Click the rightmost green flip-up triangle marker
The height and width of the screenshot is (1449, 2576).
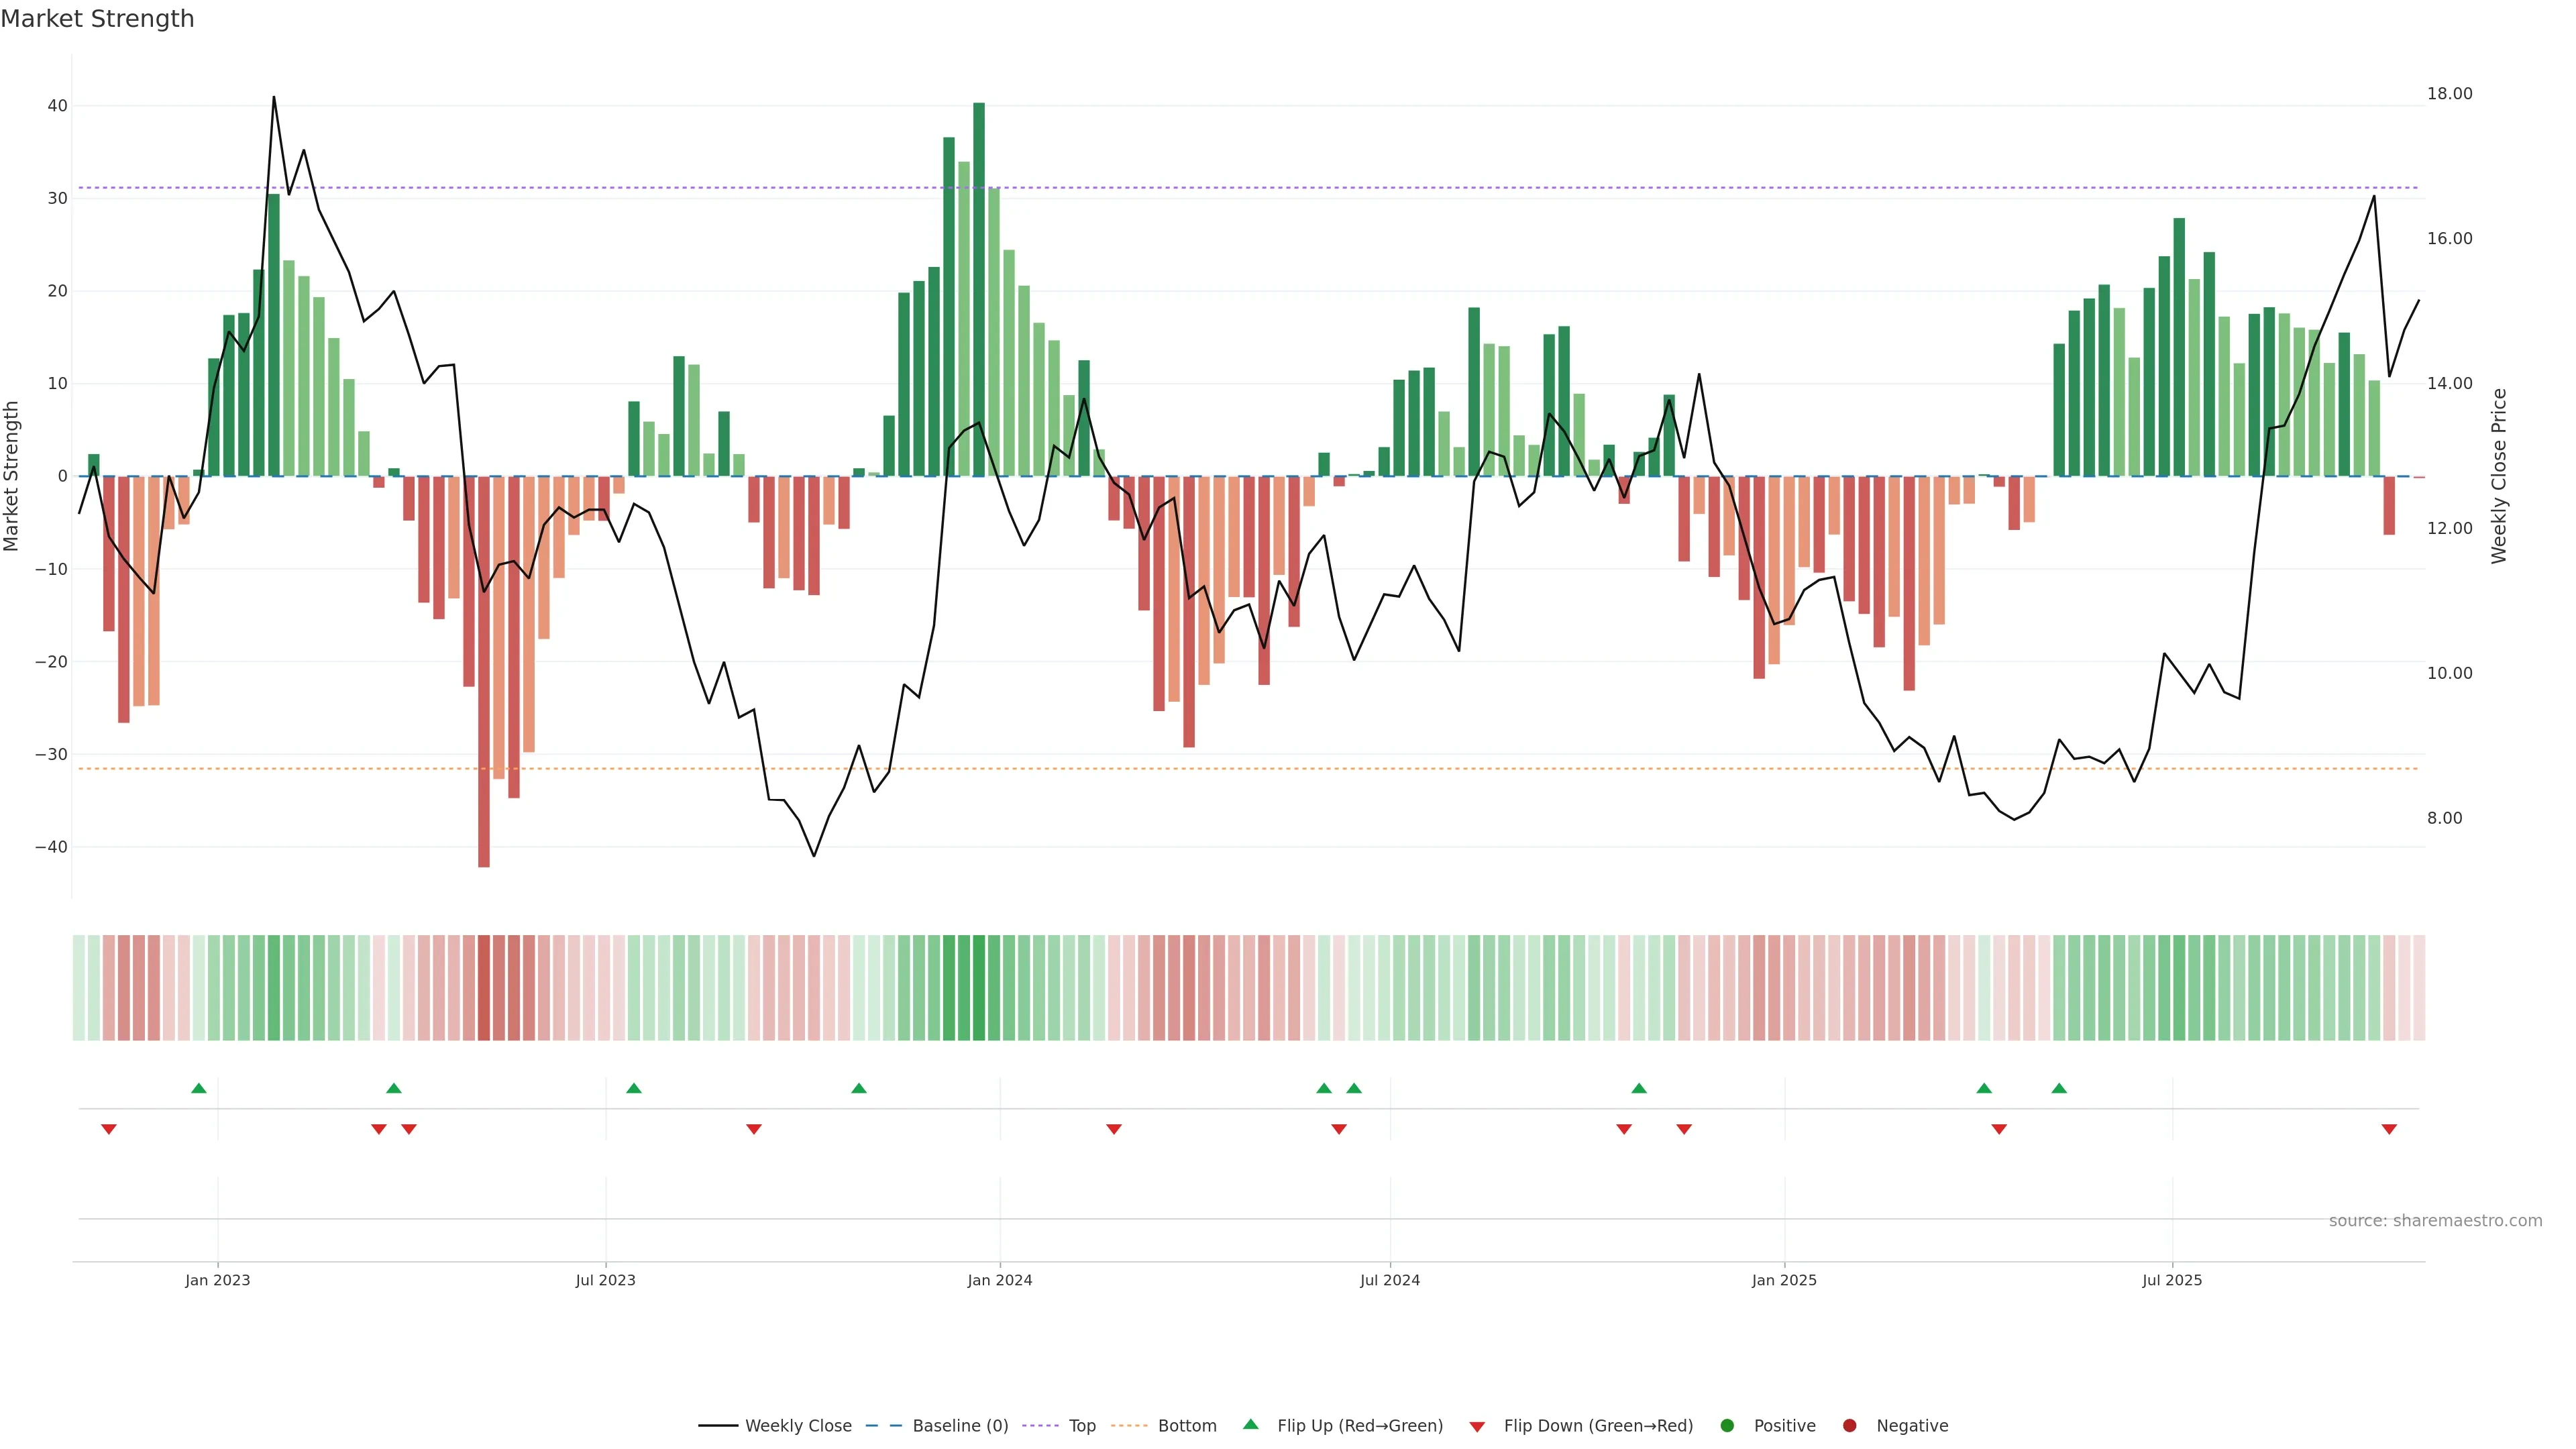tap(2059, 1088)
